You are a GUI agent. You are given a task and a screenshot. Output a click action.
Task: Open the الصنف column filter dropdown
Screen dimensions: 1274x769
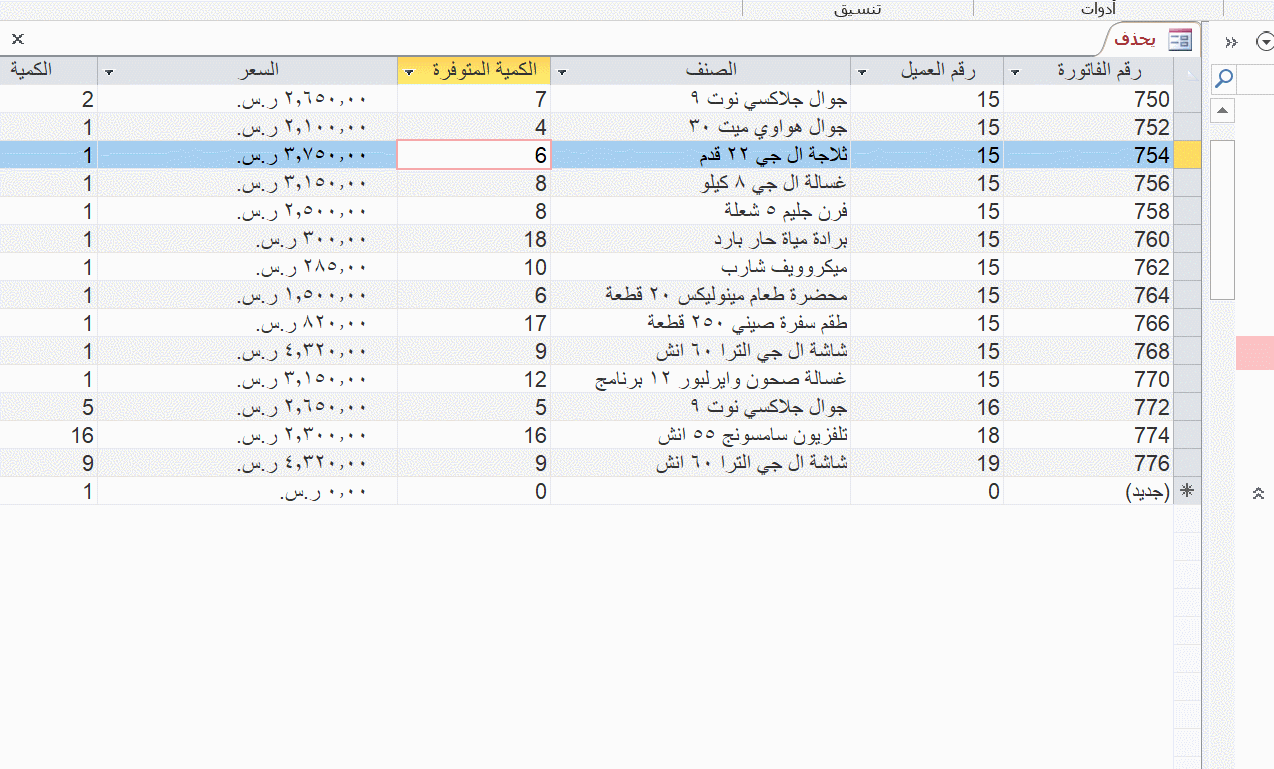tap(562, 72)
